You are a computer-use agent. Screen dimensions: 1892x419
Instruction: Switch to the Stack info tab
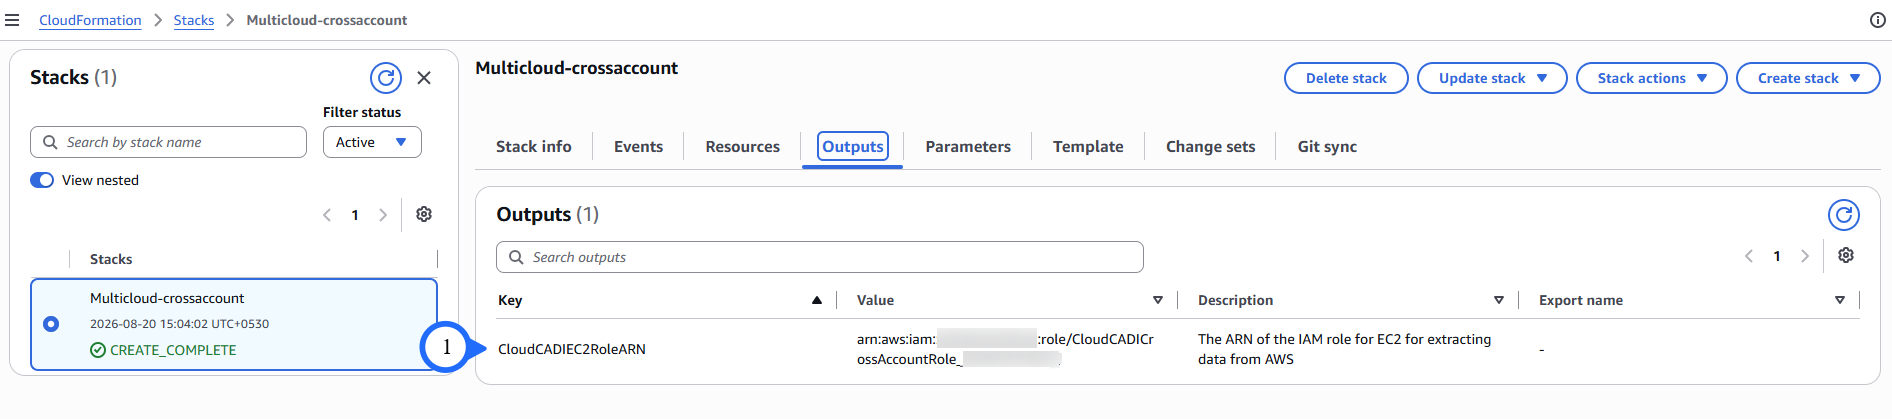[x=534, y=146]
